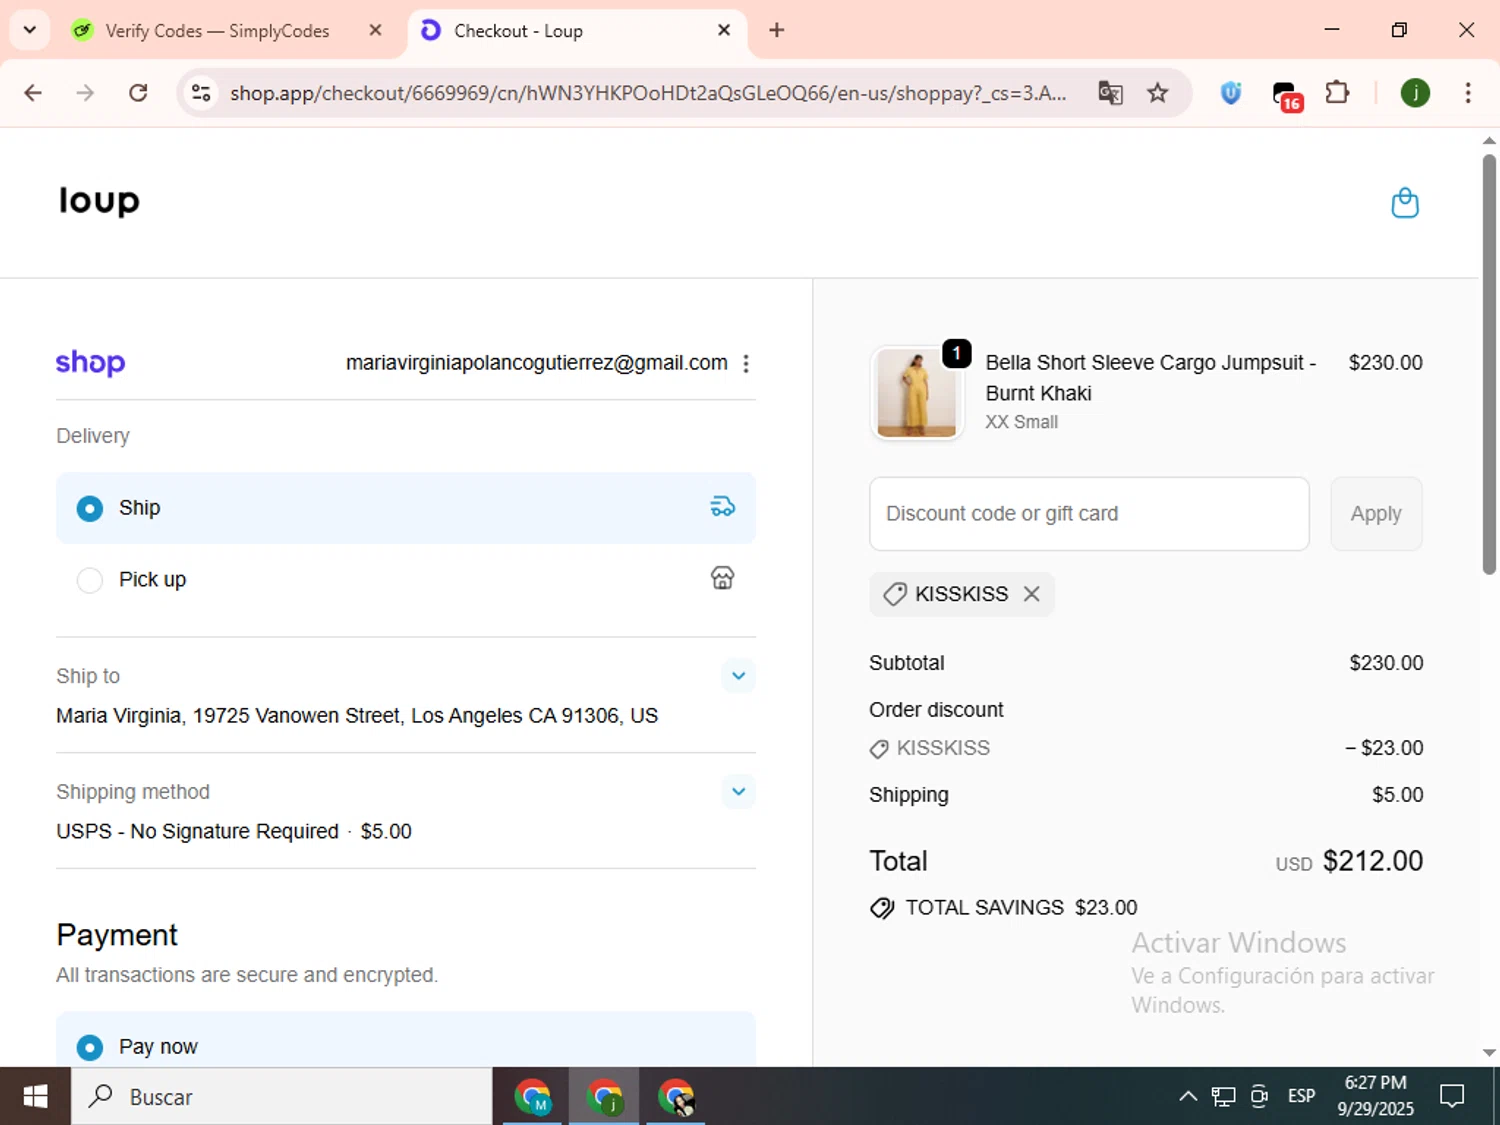
Task: Click the Bella Short Sleeve Cargo Jumpsuit title
Action: 1151,378
